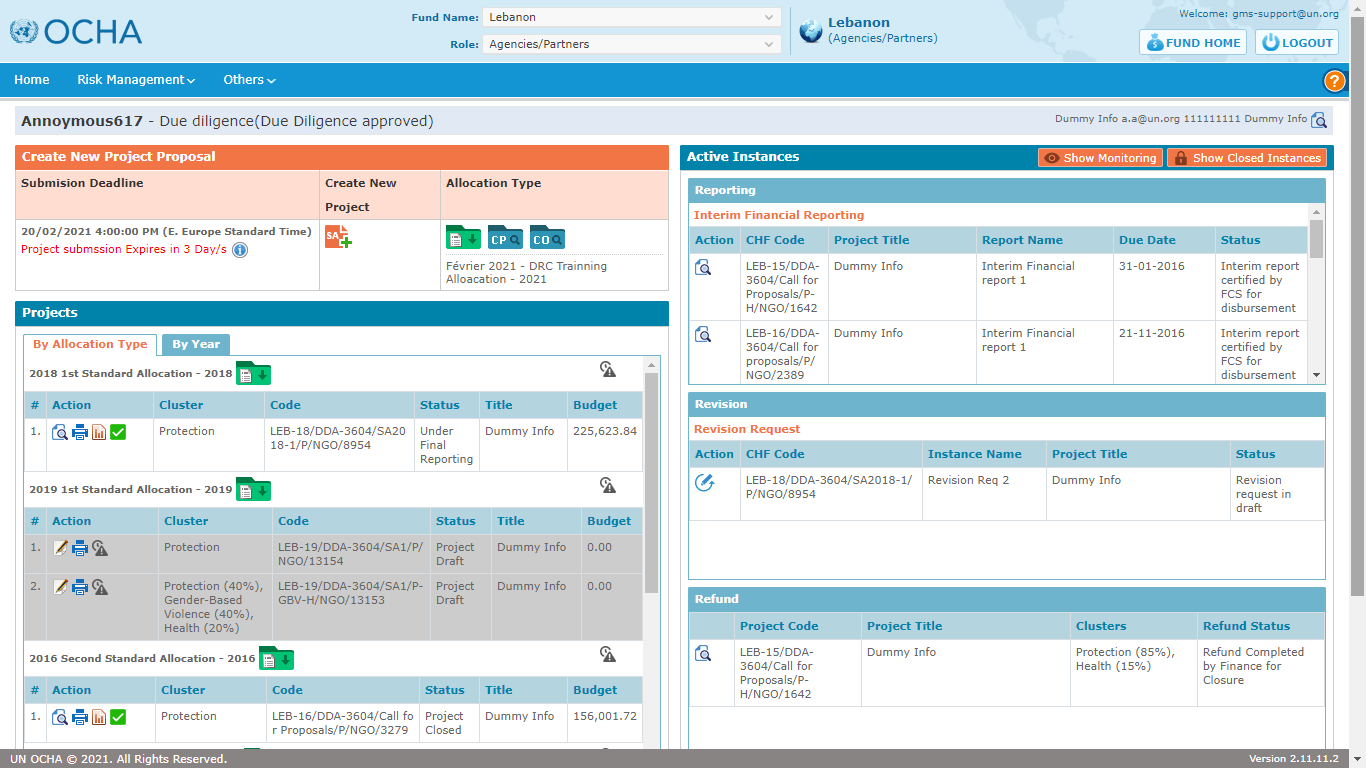The image size is (1366, 768).
Task: Expand the Others menu
Action: 249,80
